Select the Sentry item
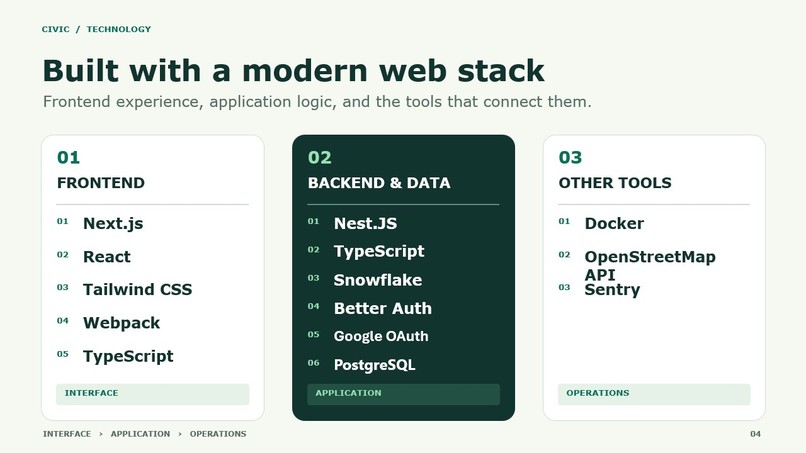Image resolution: width=806 pixels, height=453 pixels. pos(612,290)
